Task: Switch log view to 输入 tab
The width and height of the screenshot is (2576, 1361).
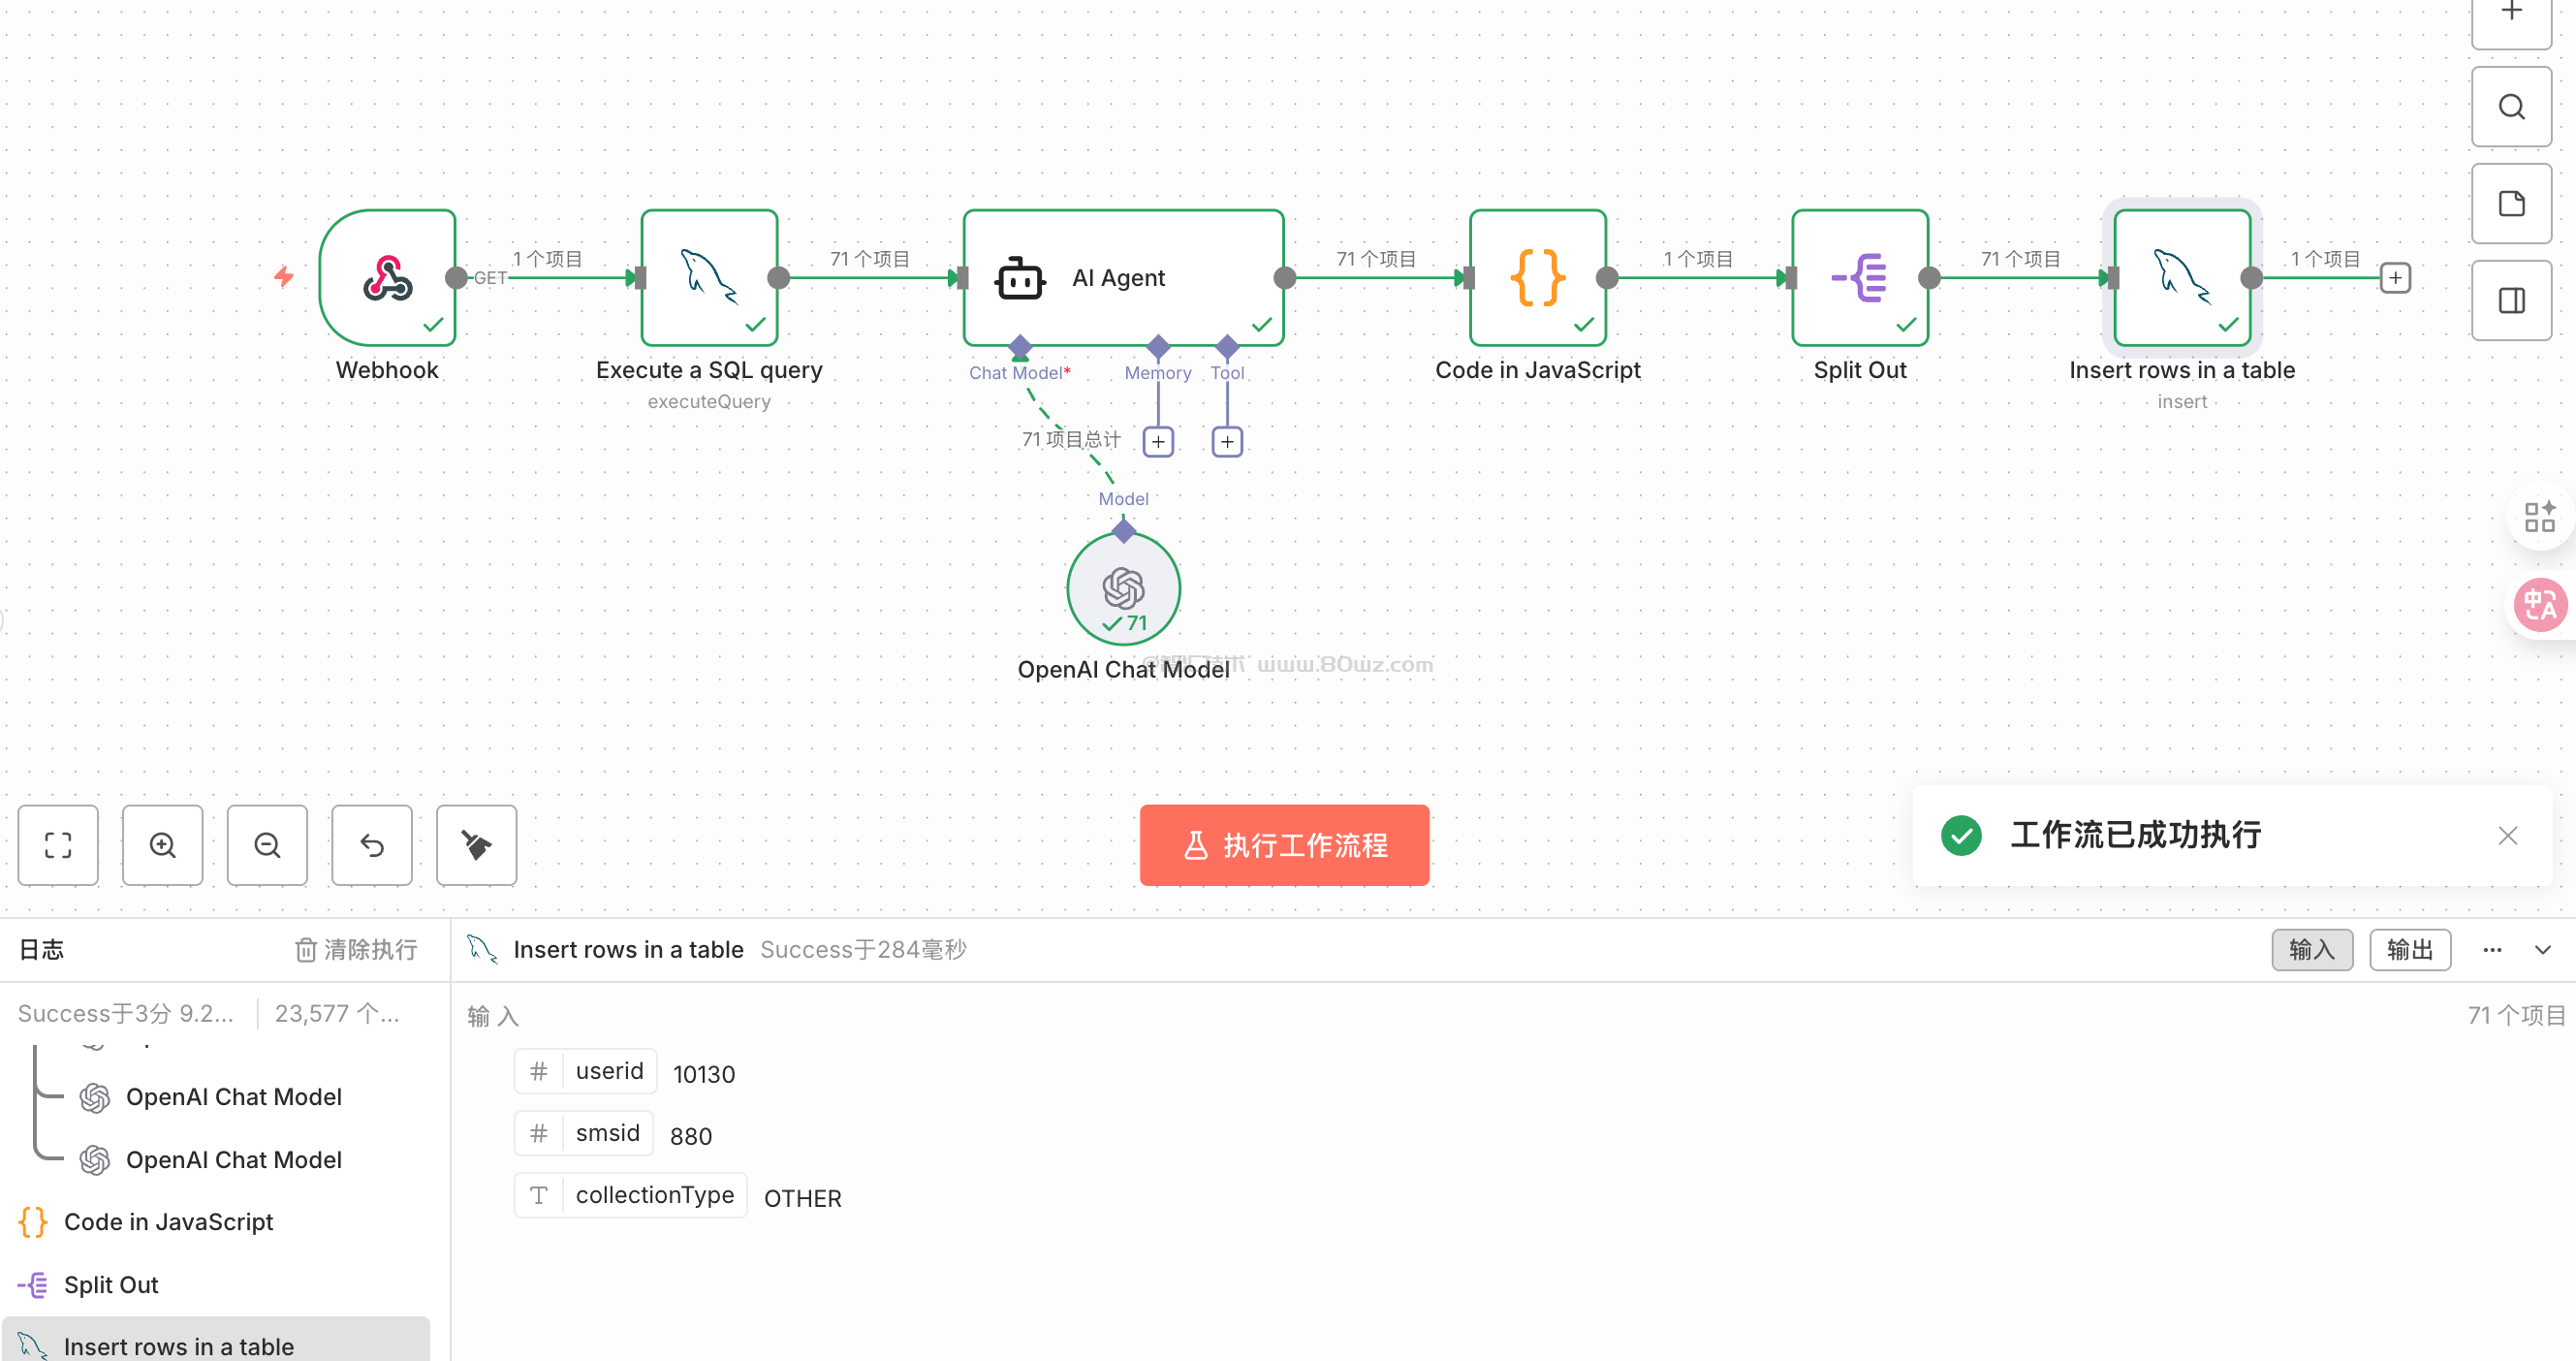Action: (x=2311, y=949)
